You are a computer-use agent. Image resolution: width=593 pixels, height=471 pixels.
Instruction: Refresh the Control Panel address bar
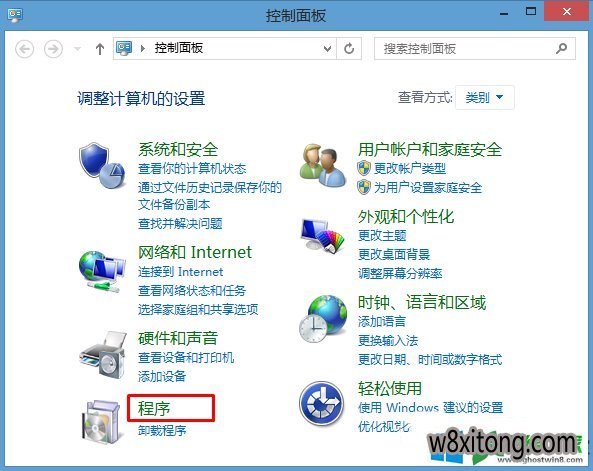349,48
